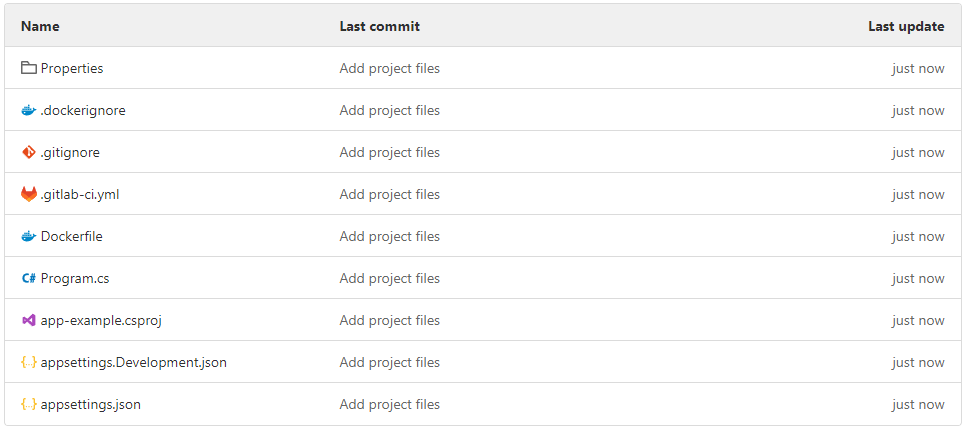Open the appsettings.Development.json file
Image resolution: width=965 pixels, height=429 pixels.
tap(134, 362)
